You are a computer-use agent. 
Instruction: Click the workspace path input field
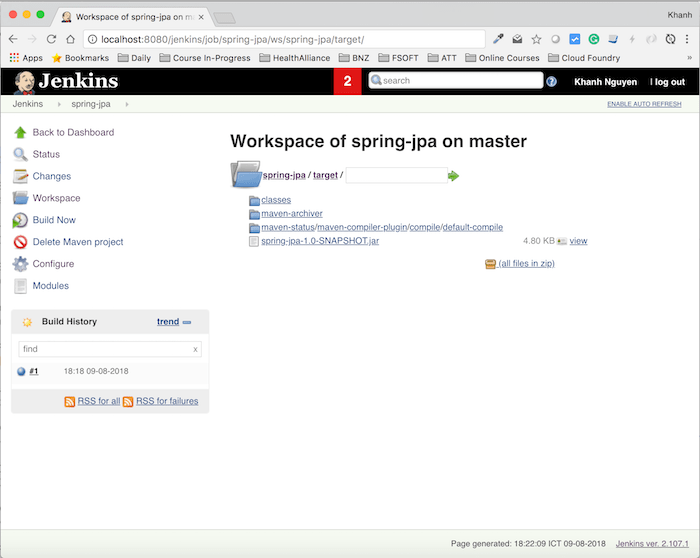(x=396, y=175)
